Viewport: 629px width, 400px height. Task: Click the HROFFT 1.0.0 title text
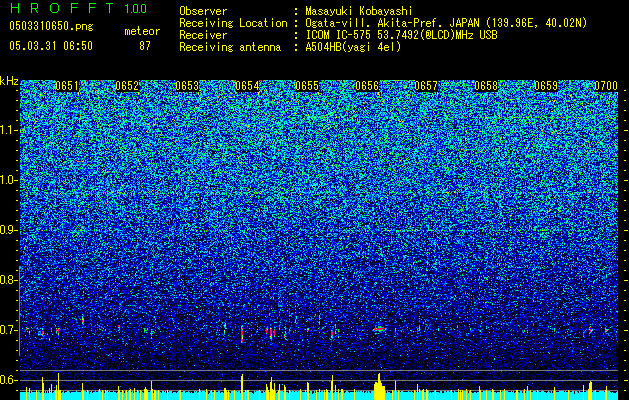[x=79, y=8]
